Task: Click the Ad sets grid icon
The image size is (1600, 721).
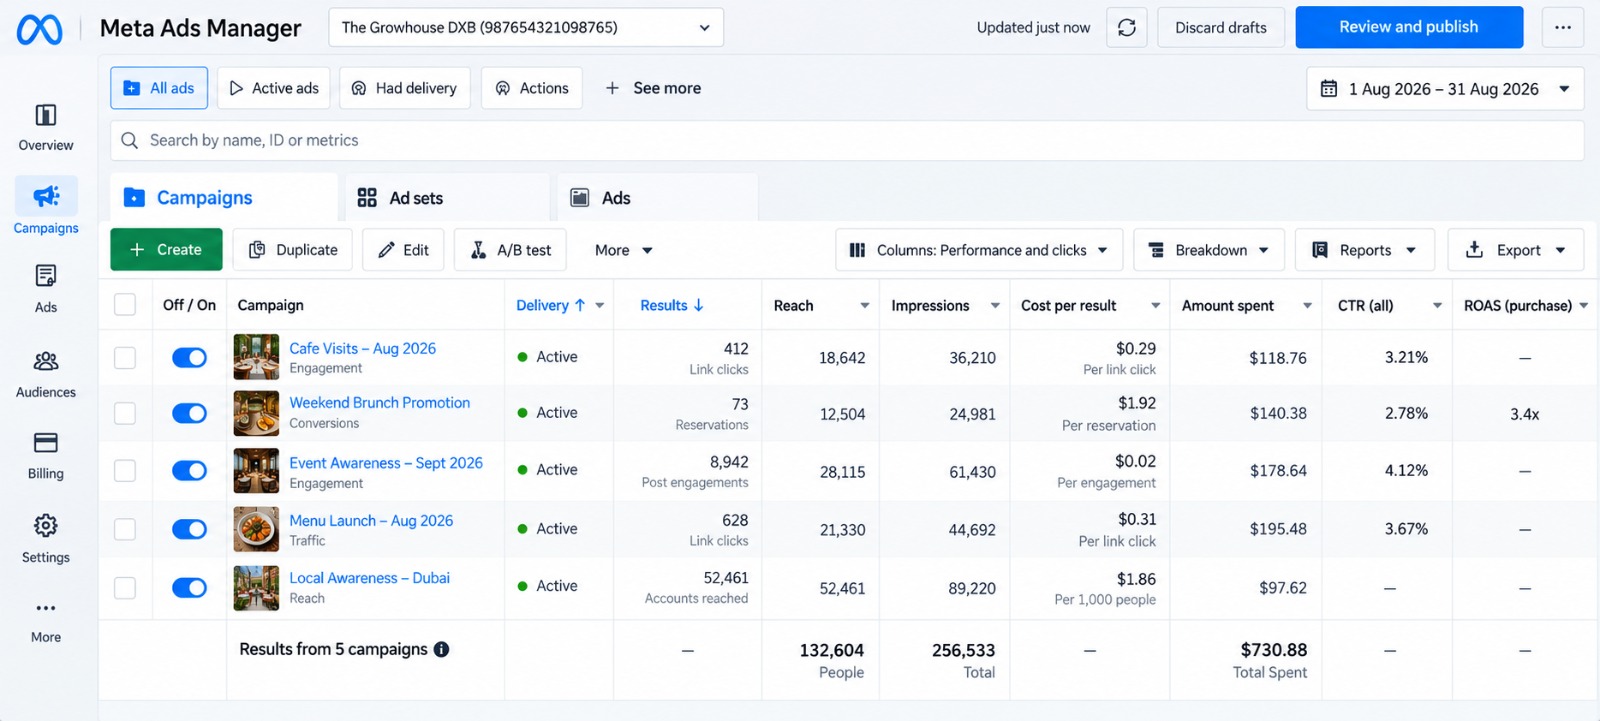Action: click(367, 198)
